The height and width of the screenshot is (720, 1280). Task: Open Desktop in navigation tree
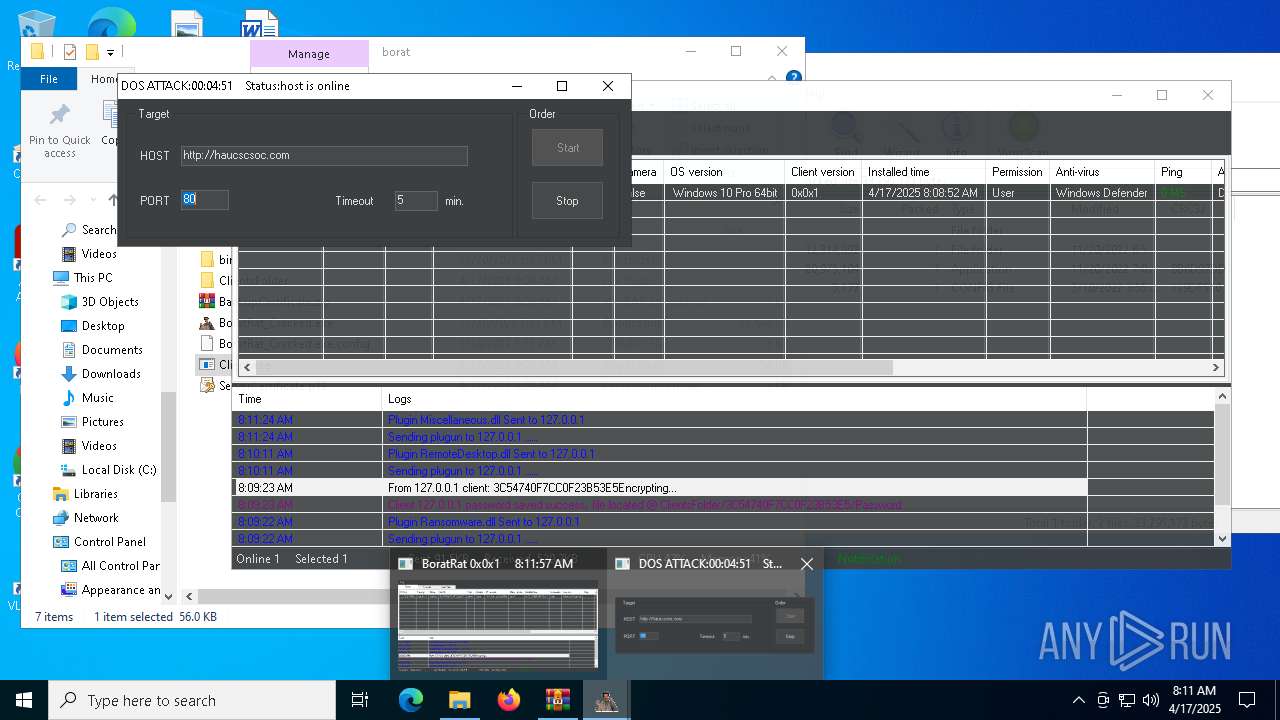point(103,326)
